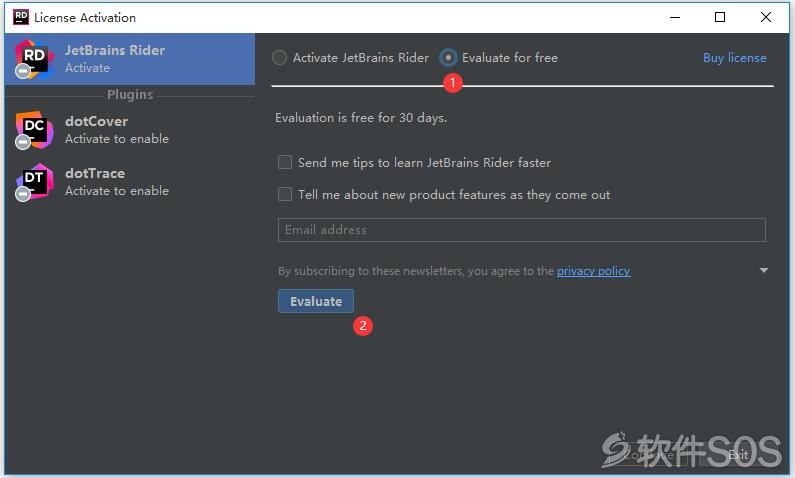The width and height of the screenshot is (795, 478).
Task: Minimize the License Activation window
Action: coord(675,17)
